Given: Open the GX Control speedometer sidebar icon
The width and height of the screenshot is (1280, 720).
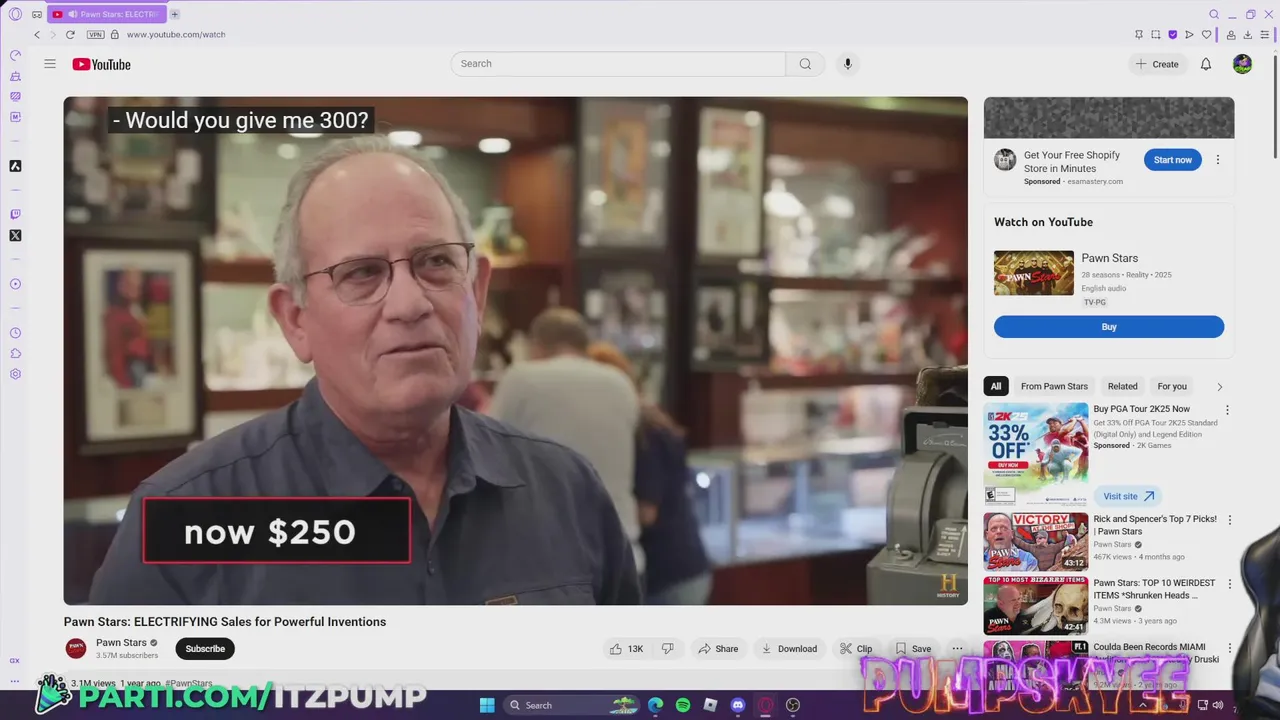Looking at the screenshot, I should click(x=15, y=56).
